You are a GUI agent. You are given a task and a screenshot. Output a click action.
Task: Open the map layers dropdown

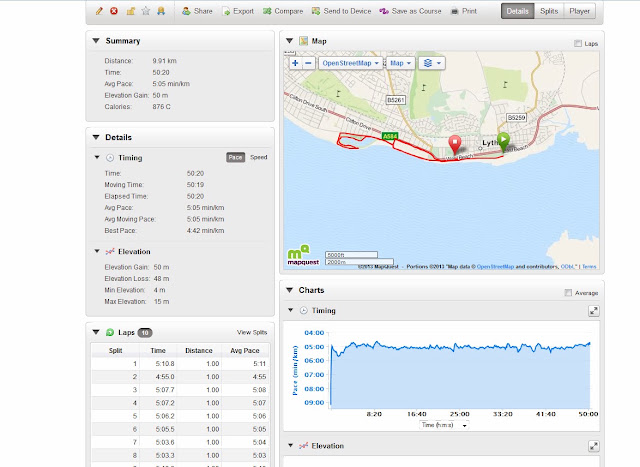pos(432,63)
